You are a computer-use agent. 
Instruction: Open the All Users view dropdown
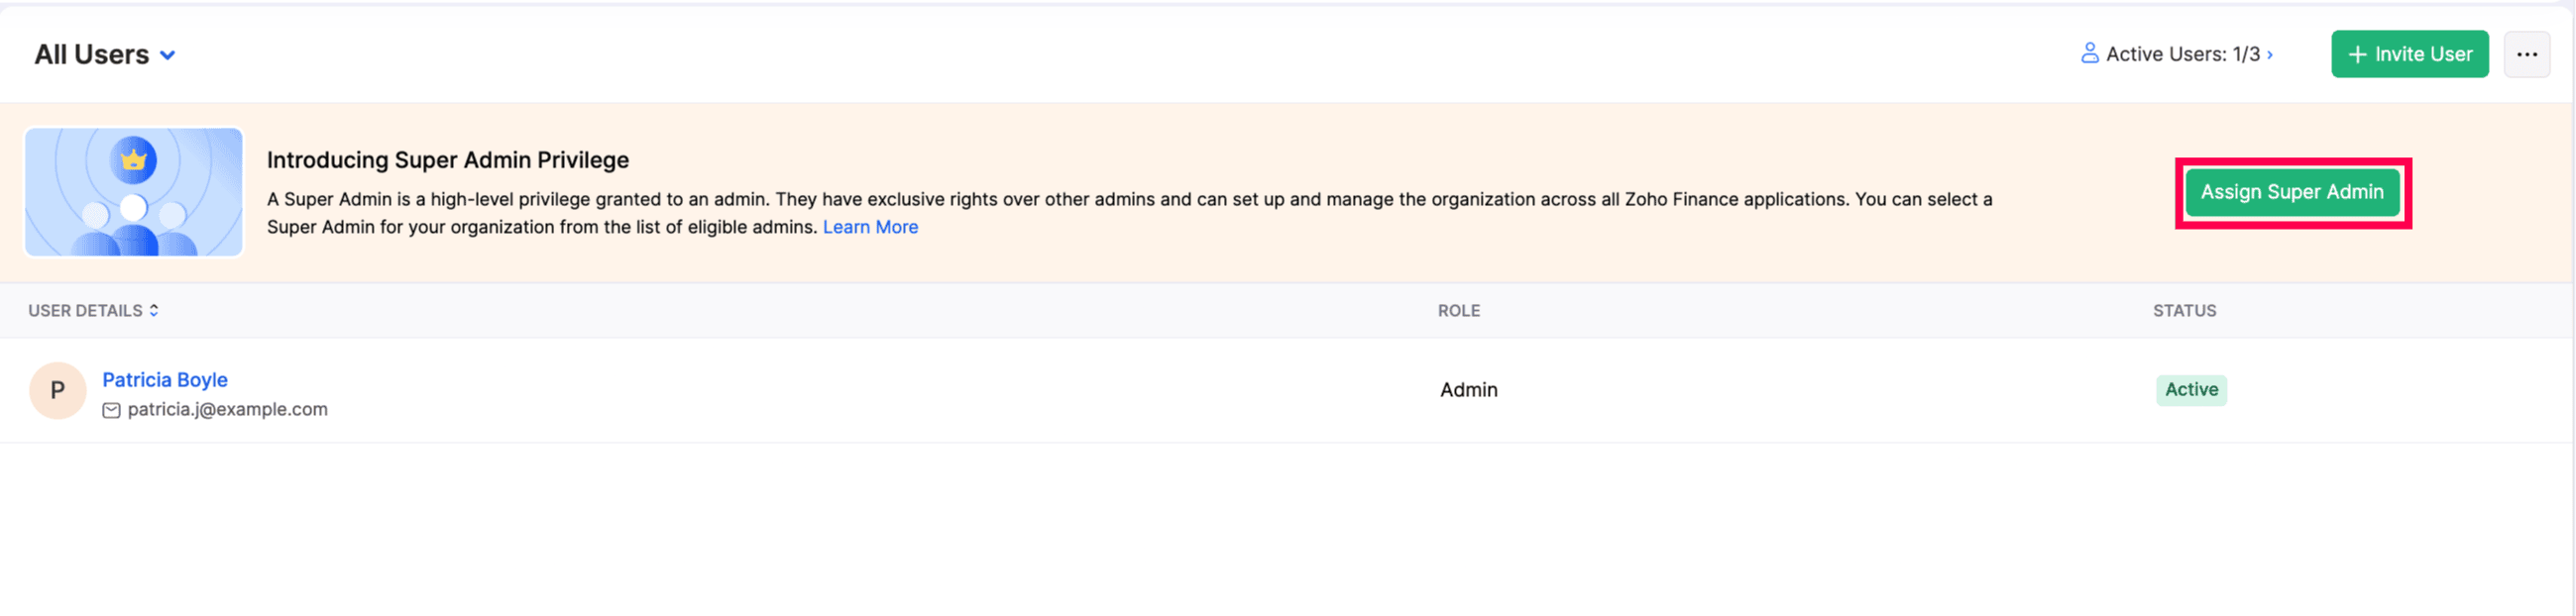point(106,54)
